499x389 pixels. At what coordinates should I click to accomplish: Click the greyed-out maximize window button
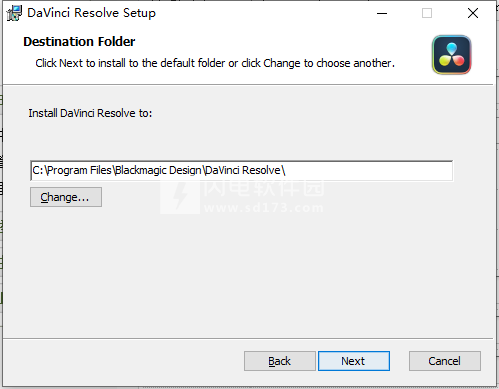pyautogui.click(x=427, y=13)
